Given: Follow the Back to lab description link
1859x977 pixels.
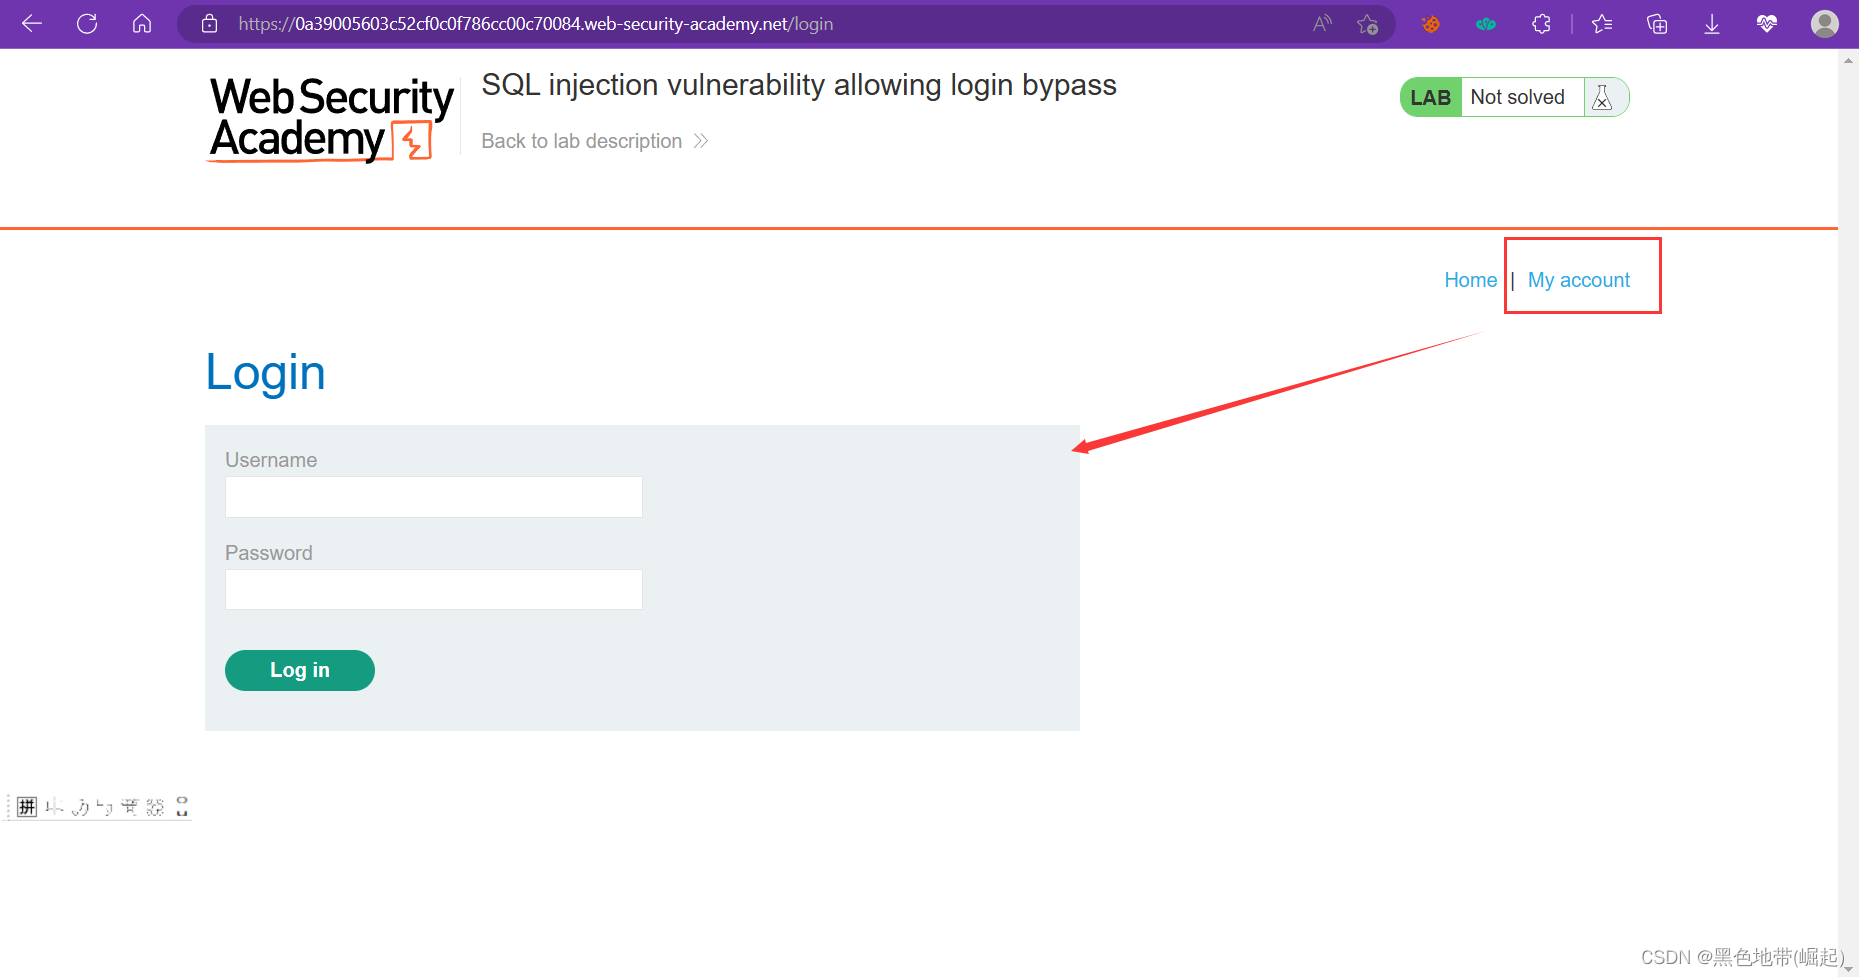Looking at the screenshot, I should click(595, 141).
